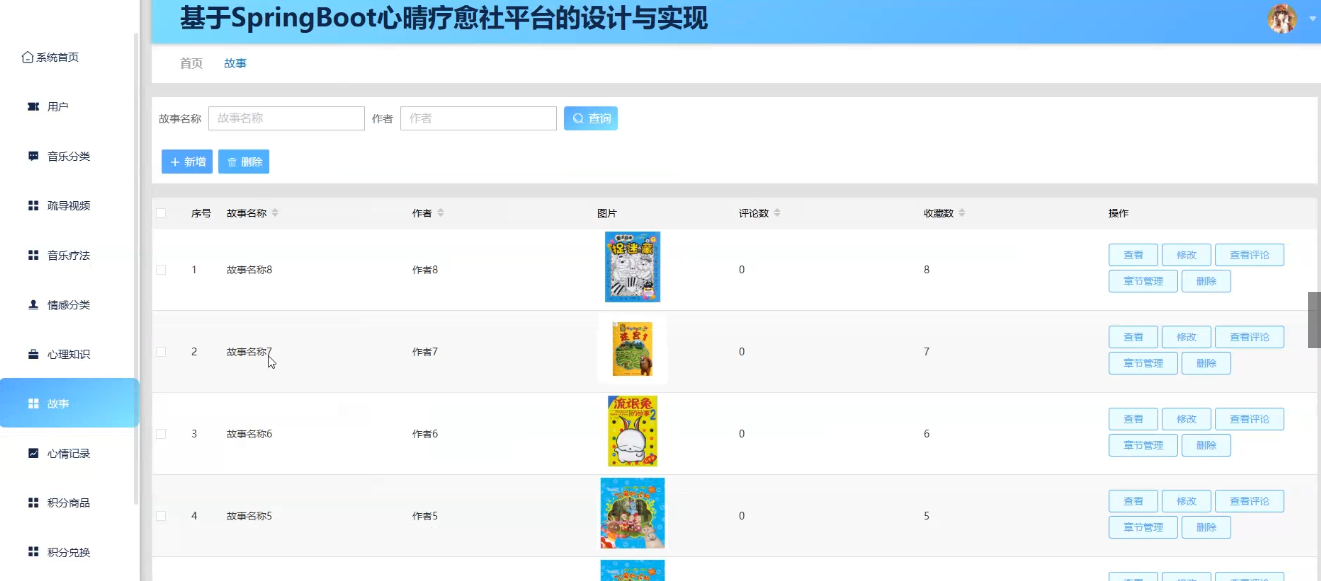
Task: Toggle the select-all checkbox in table header
Action: pyautogui.click(x=161, y=213)
